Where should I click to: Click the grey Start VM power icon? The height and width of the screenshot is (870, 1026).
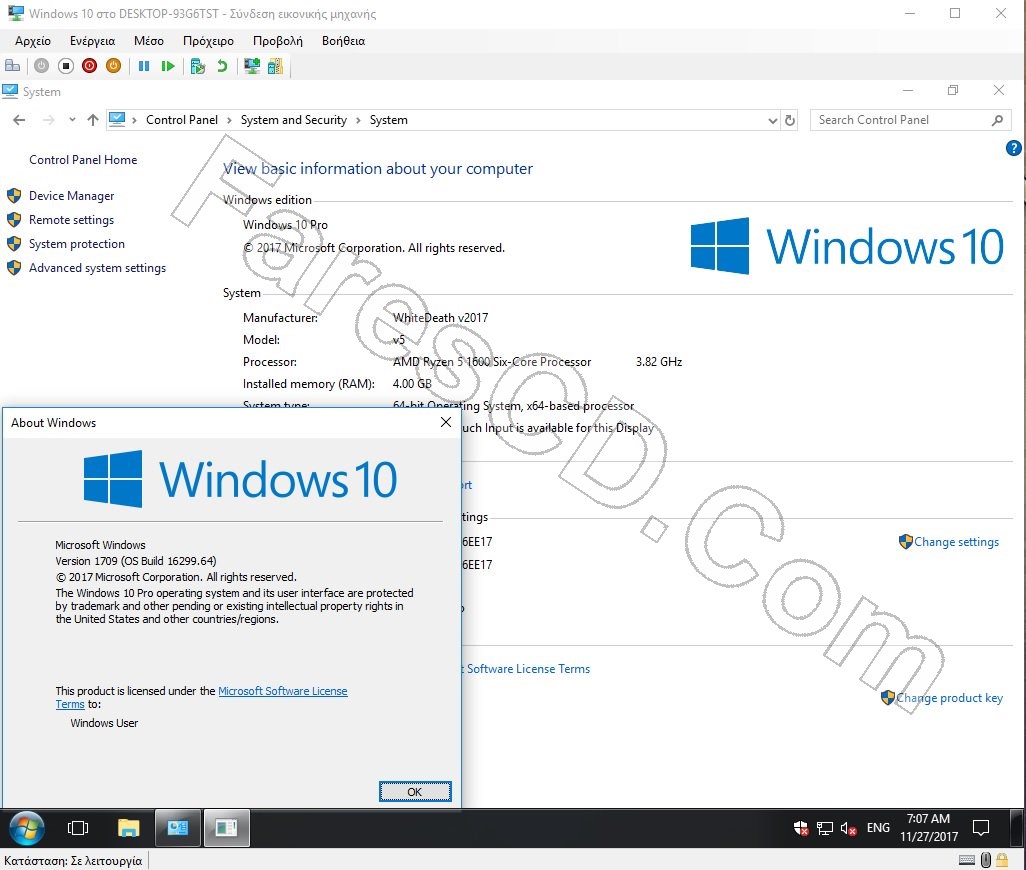[x=41, y=65]
